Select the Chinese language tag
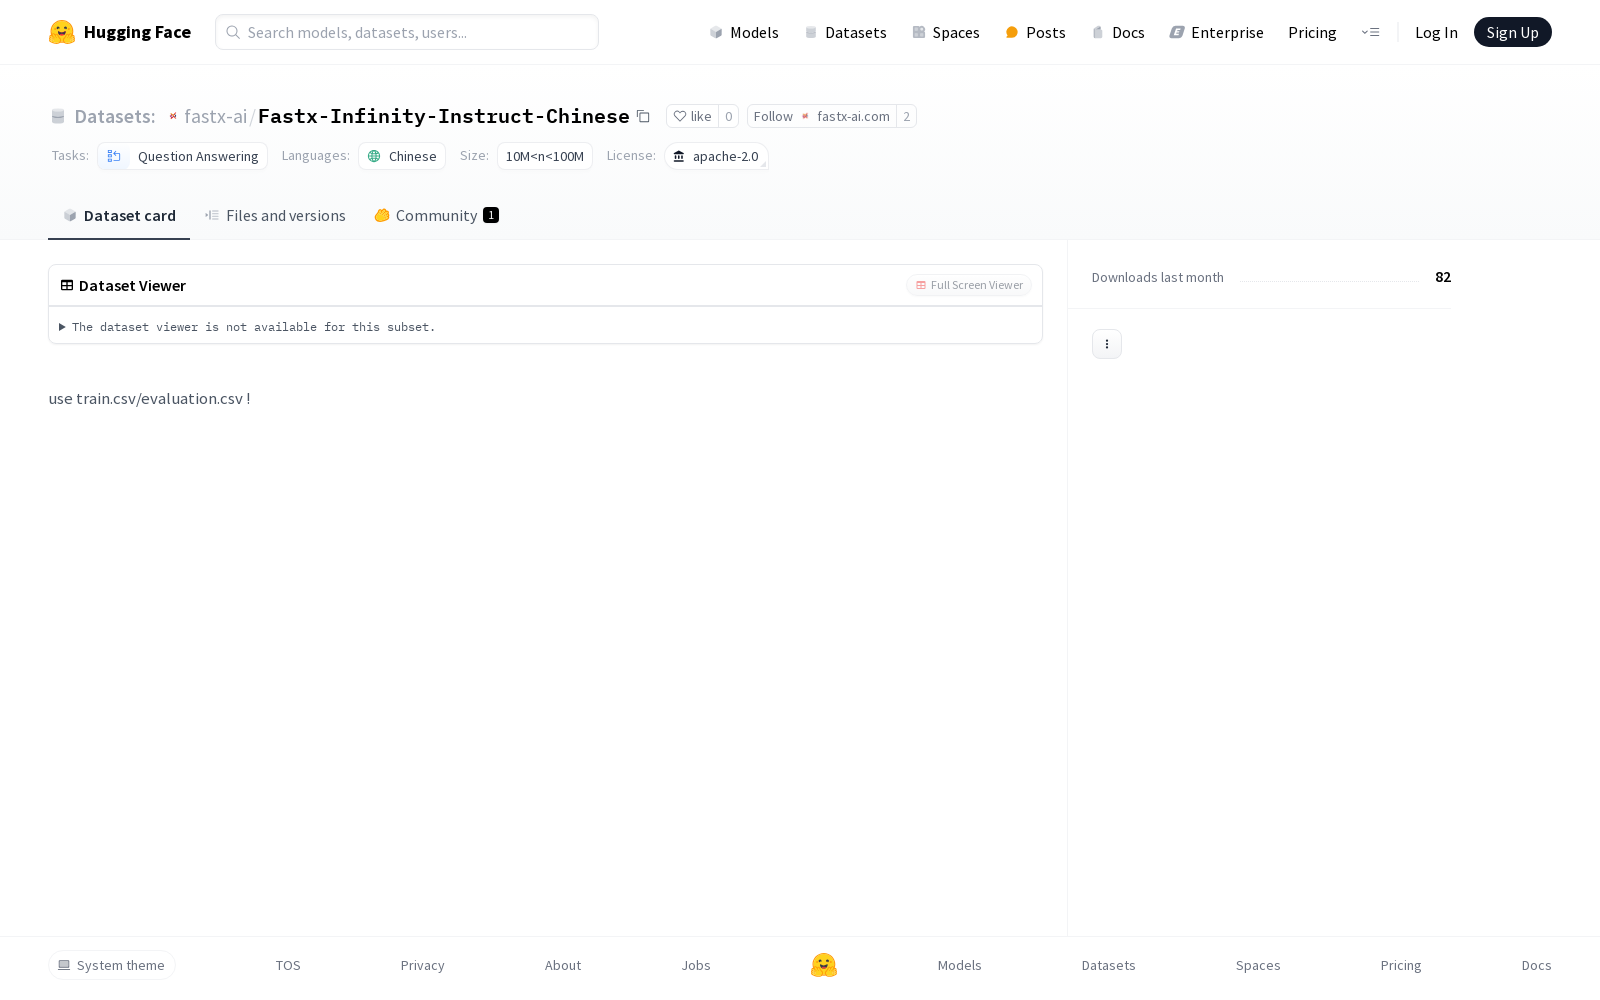This screenshot has height=1000, width=1600. 402,156
